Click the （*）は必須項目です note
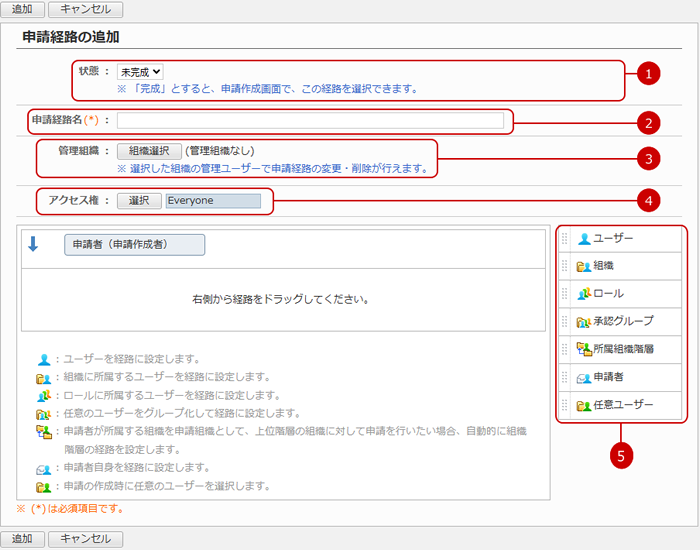Viewport: 700px width, 550px height. 70,508
